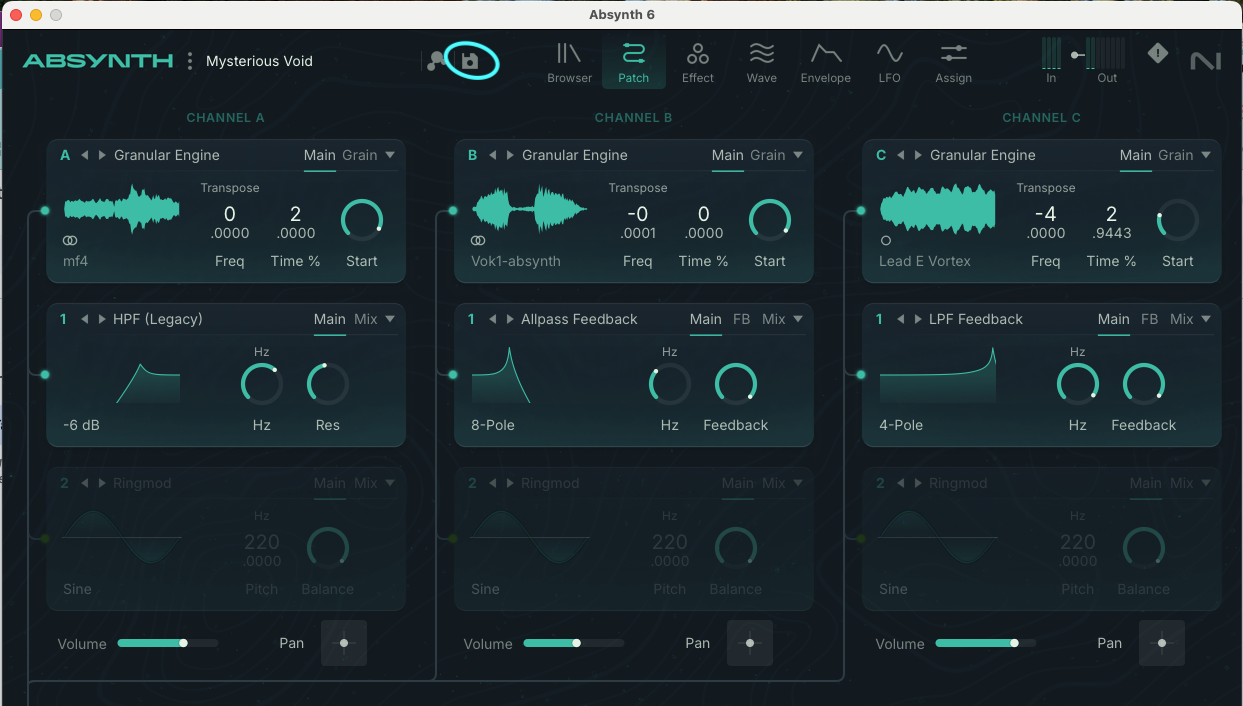The width and height of the screenshot is (1243, 706).
Task: Click the NI logo
Action: coord(1206,62)
